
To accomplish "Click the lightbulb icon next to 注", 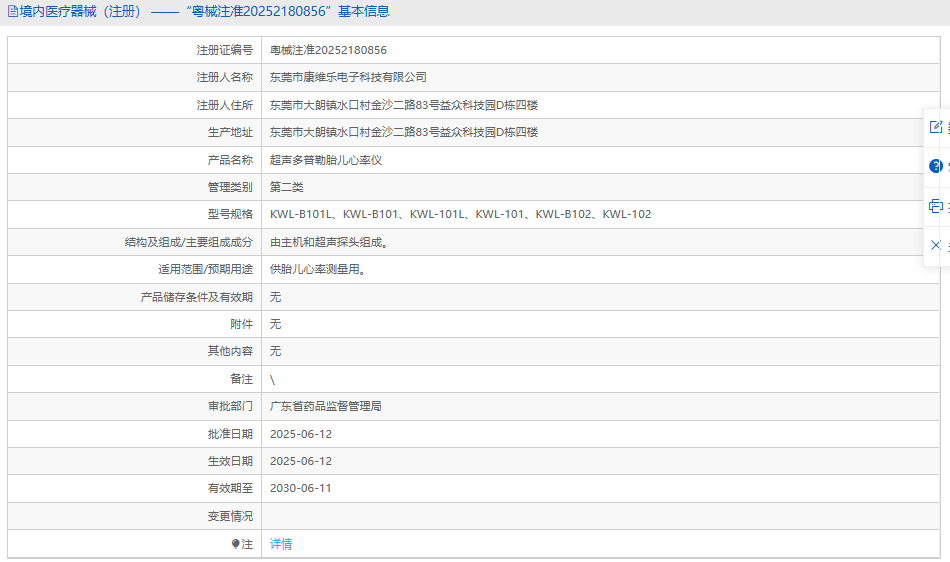I will [236, 544].
